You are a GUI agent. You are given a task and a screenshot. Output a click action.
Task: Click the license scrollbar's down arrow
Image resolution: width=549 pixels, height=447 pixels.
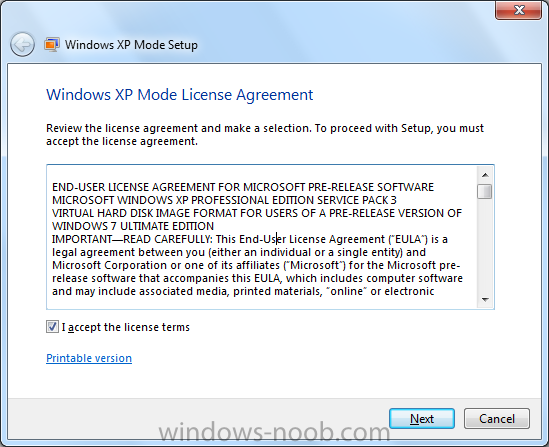(485, 300)
